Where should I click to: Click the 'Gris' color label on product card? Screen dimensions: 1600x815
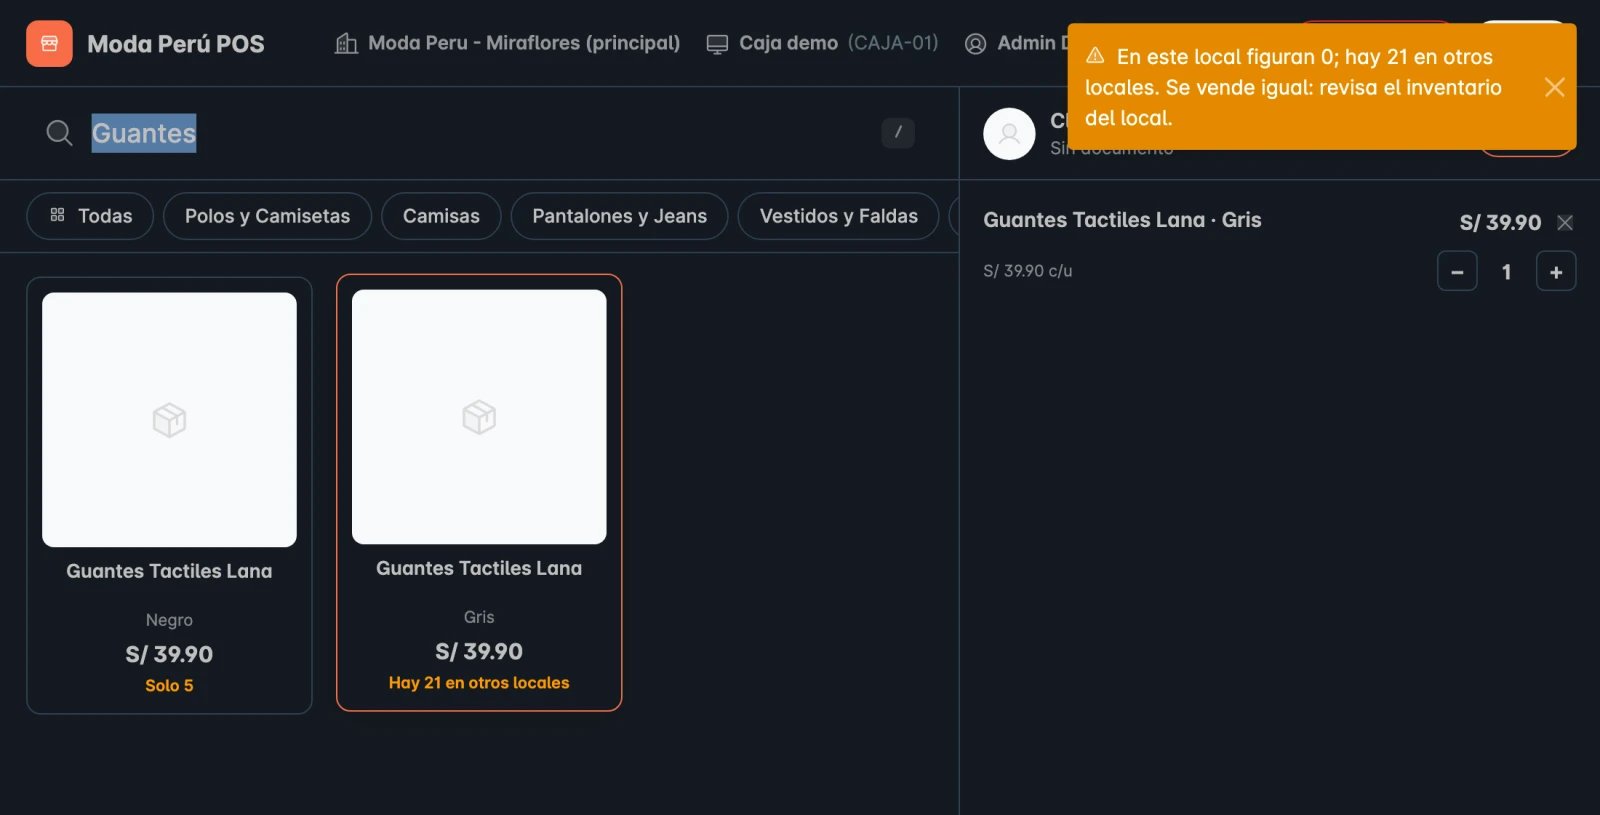point(479,617)
